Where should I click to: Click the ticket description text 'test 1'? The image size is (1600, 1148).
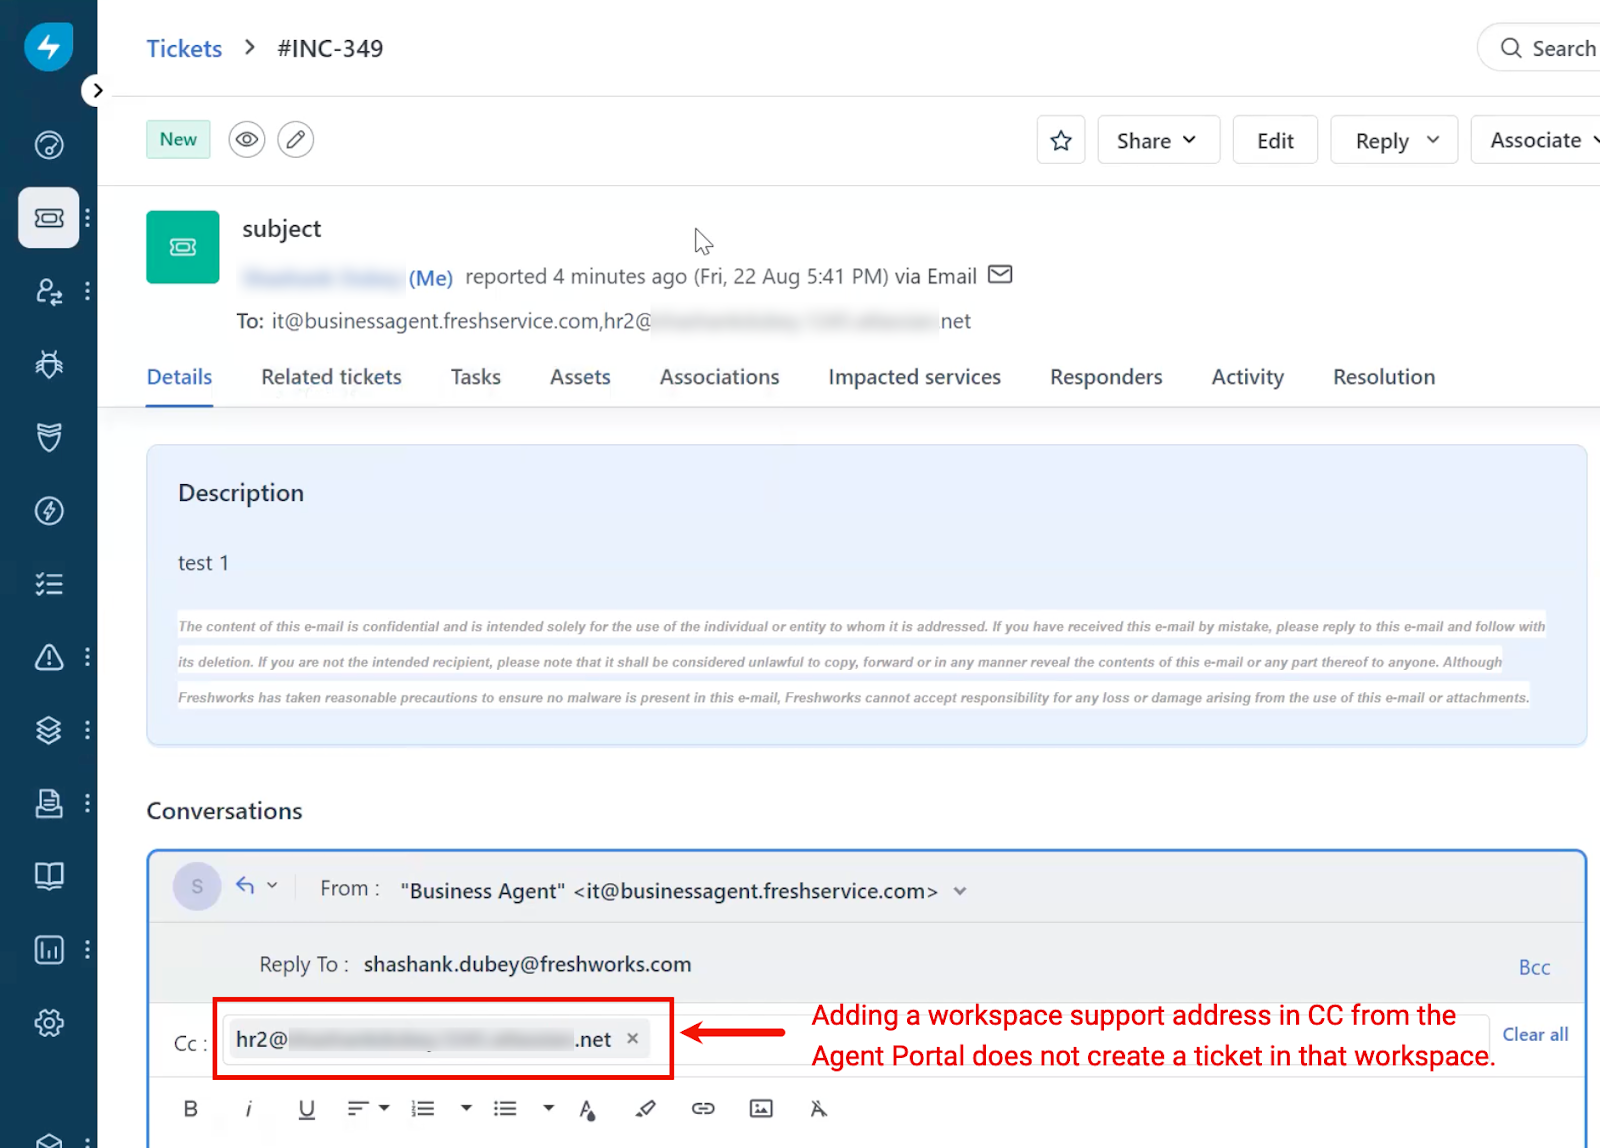203,563
